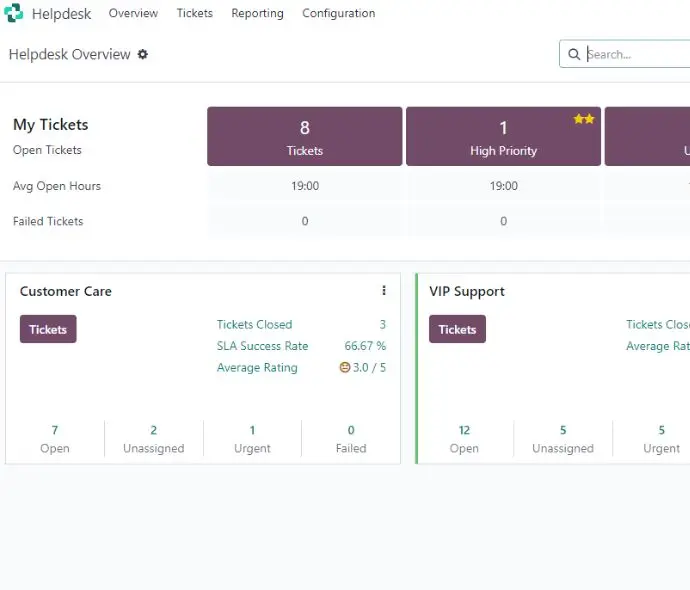Viewport: 690px width, 590px height.
Task: View Customer Care 7 Open tickets
Action: tap(55, 439)
